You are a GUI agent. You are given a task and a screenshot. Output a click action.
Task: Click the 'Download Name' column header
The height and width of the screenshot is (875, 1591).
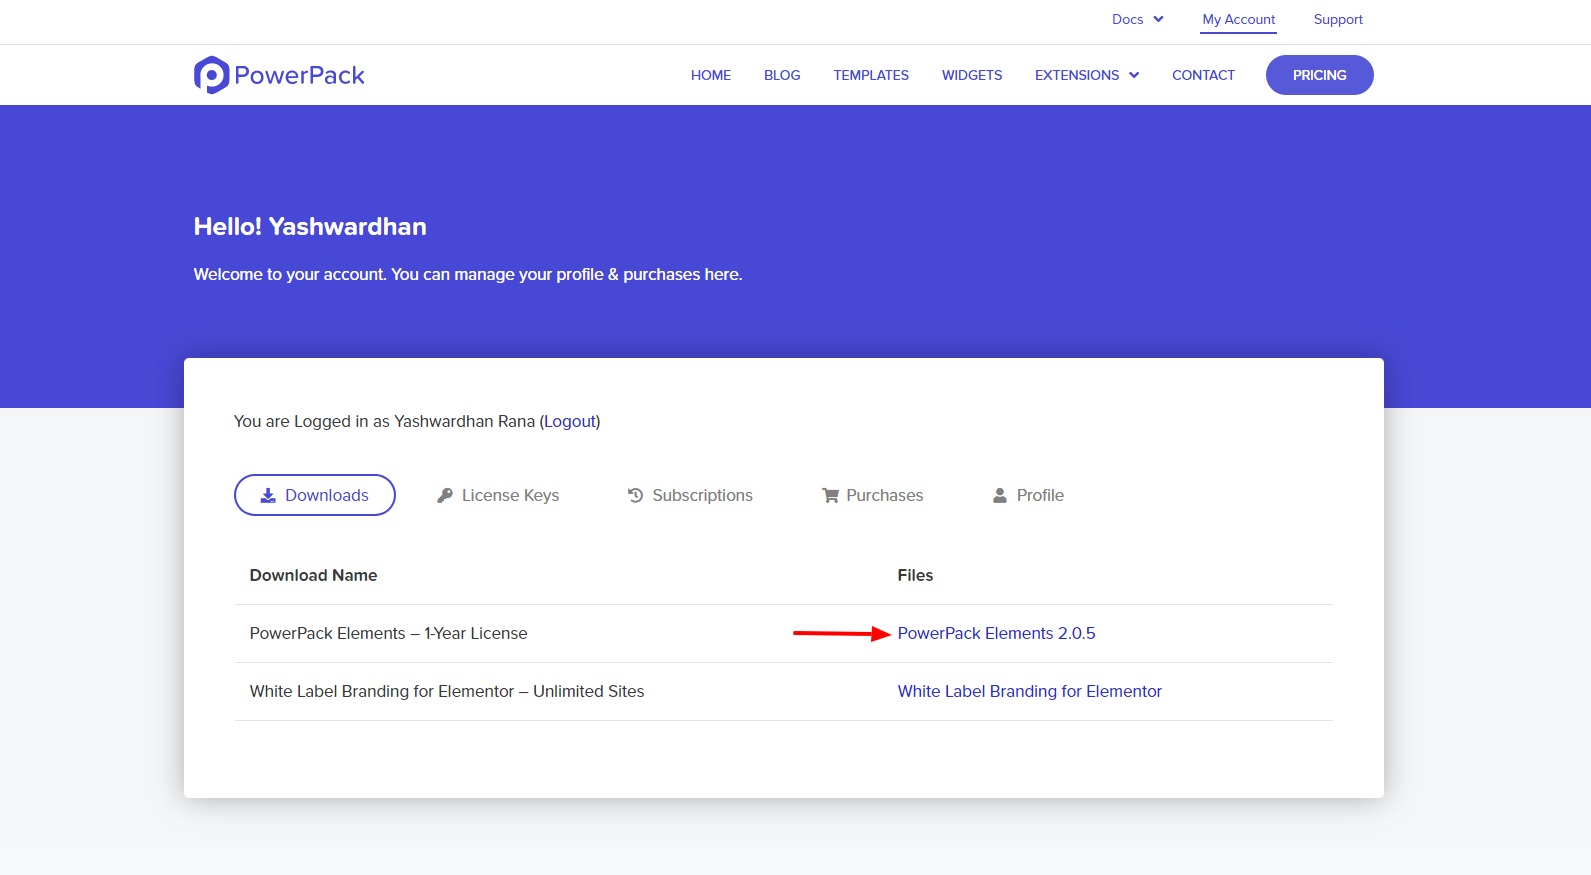click(313, 575)
